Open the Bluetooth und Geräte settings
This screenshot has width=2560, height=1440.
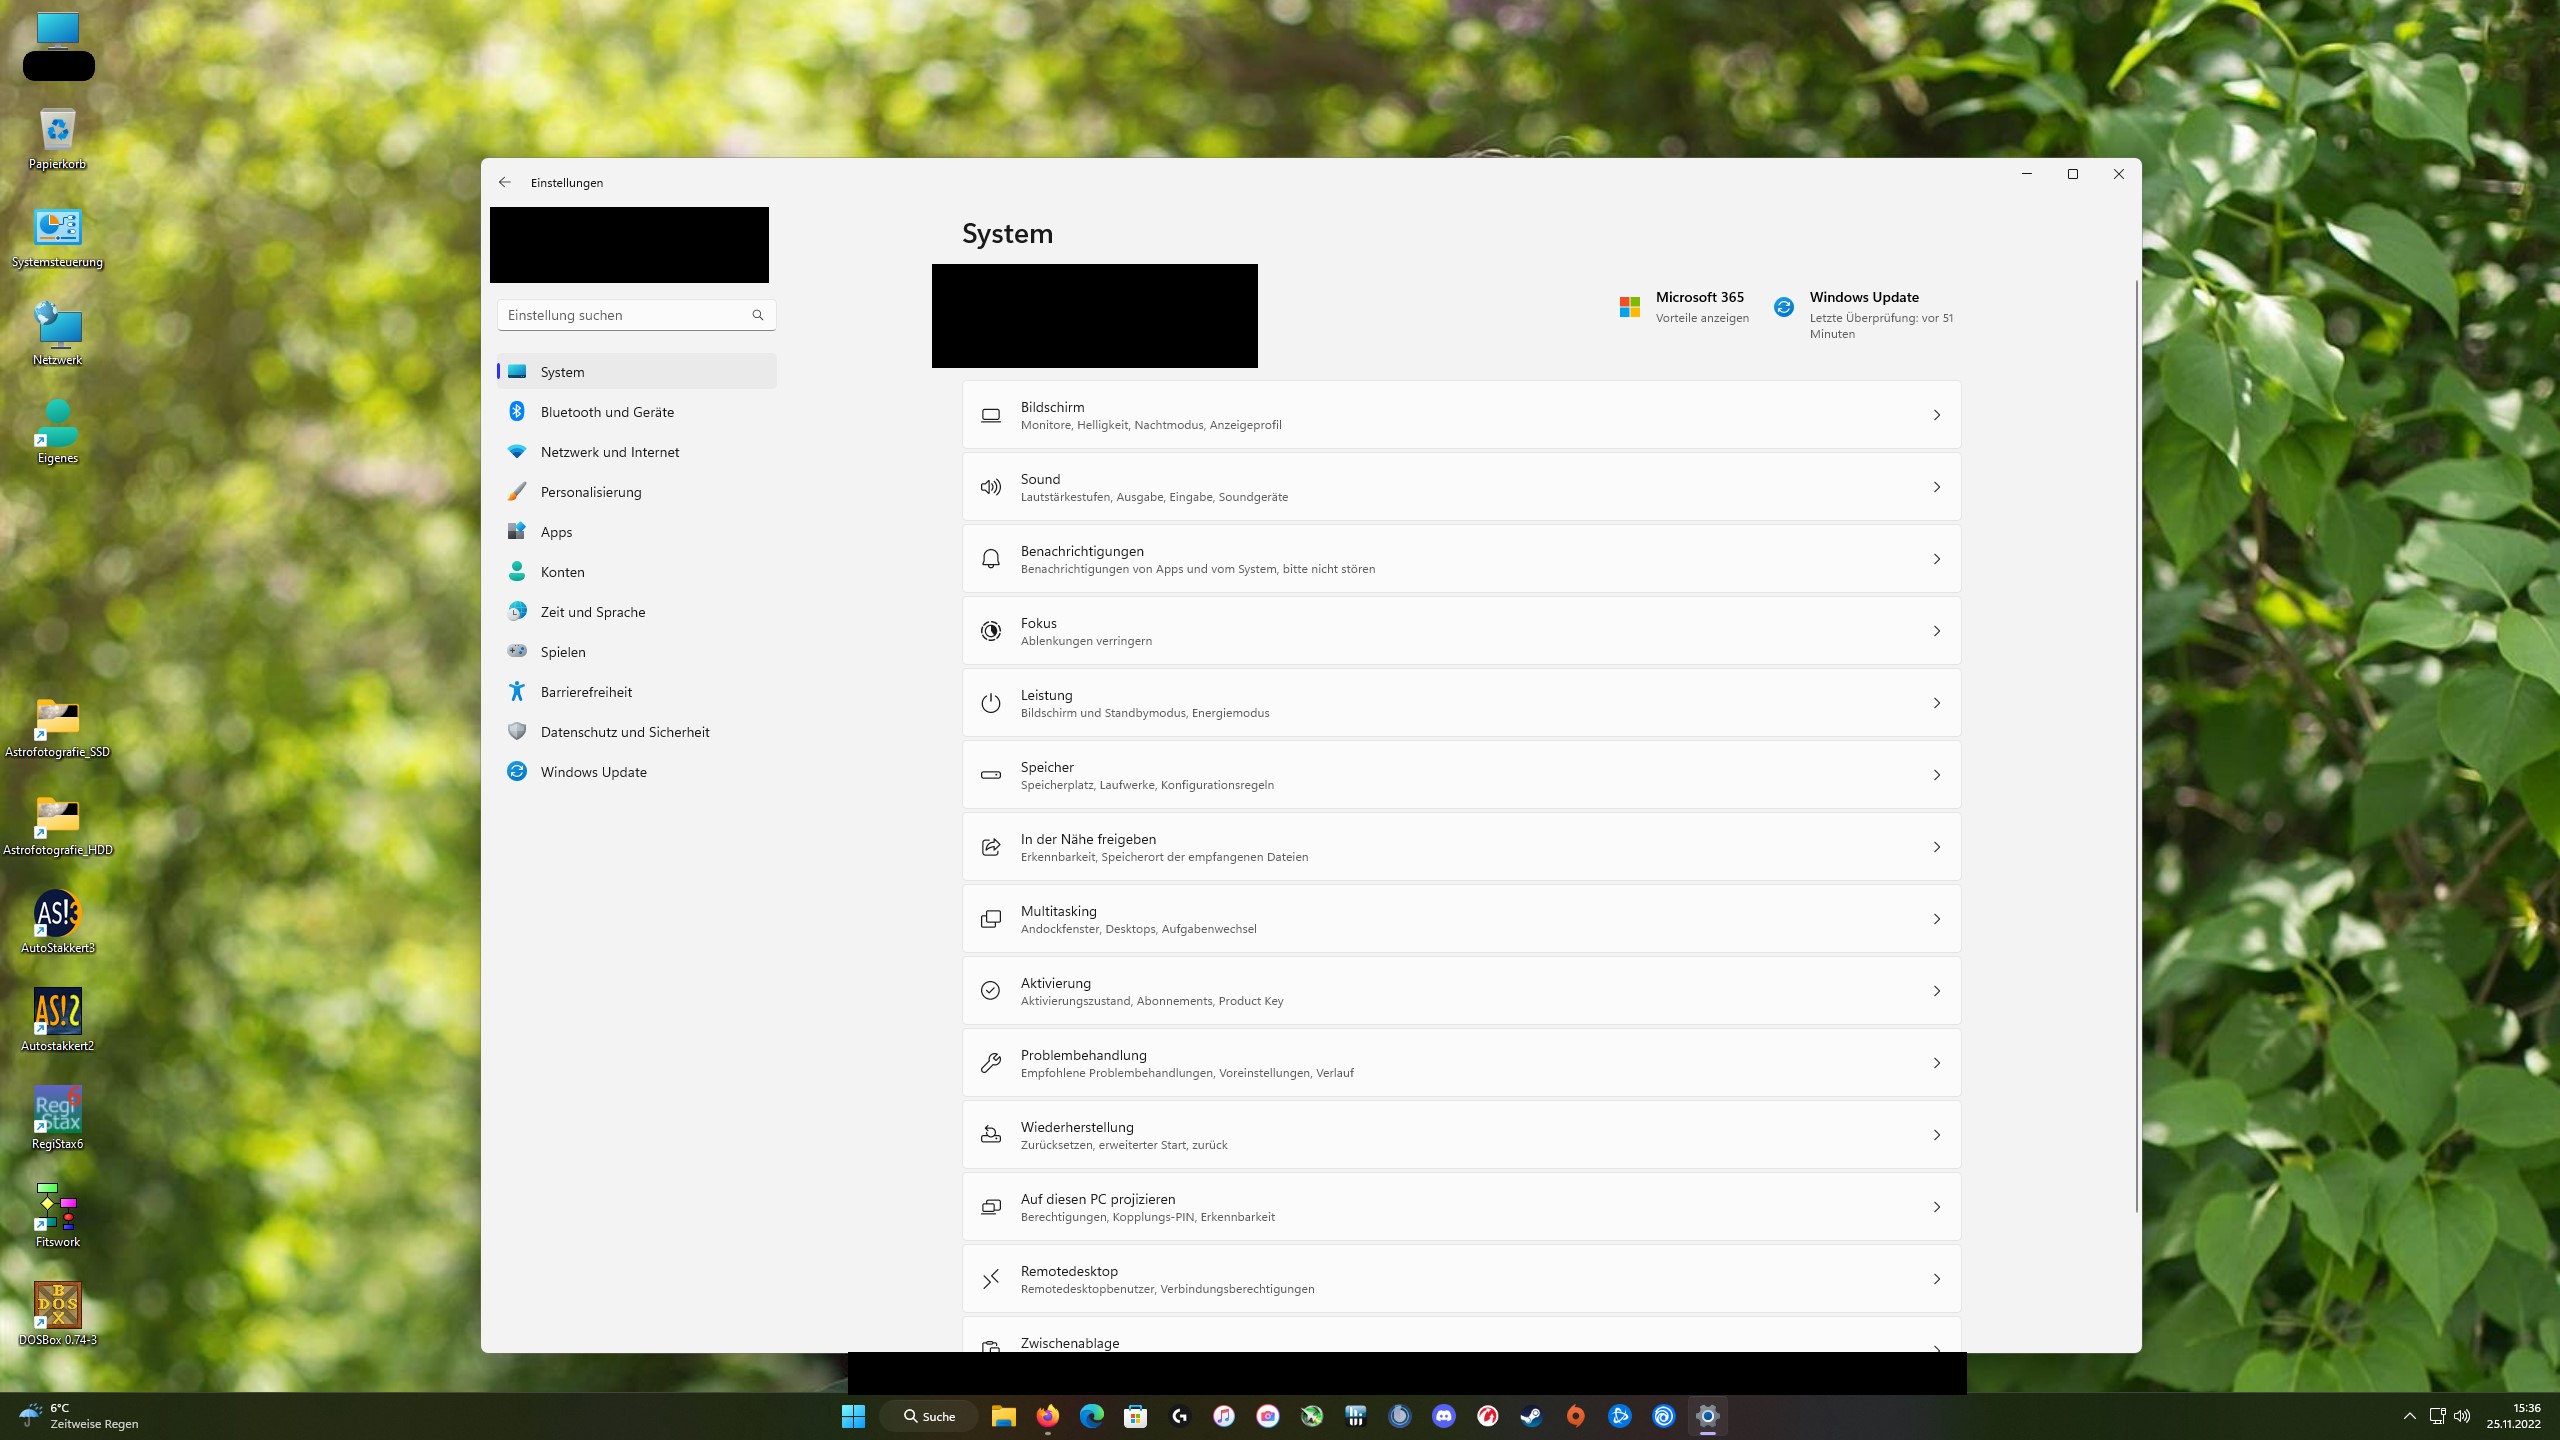tap(606, 412)
